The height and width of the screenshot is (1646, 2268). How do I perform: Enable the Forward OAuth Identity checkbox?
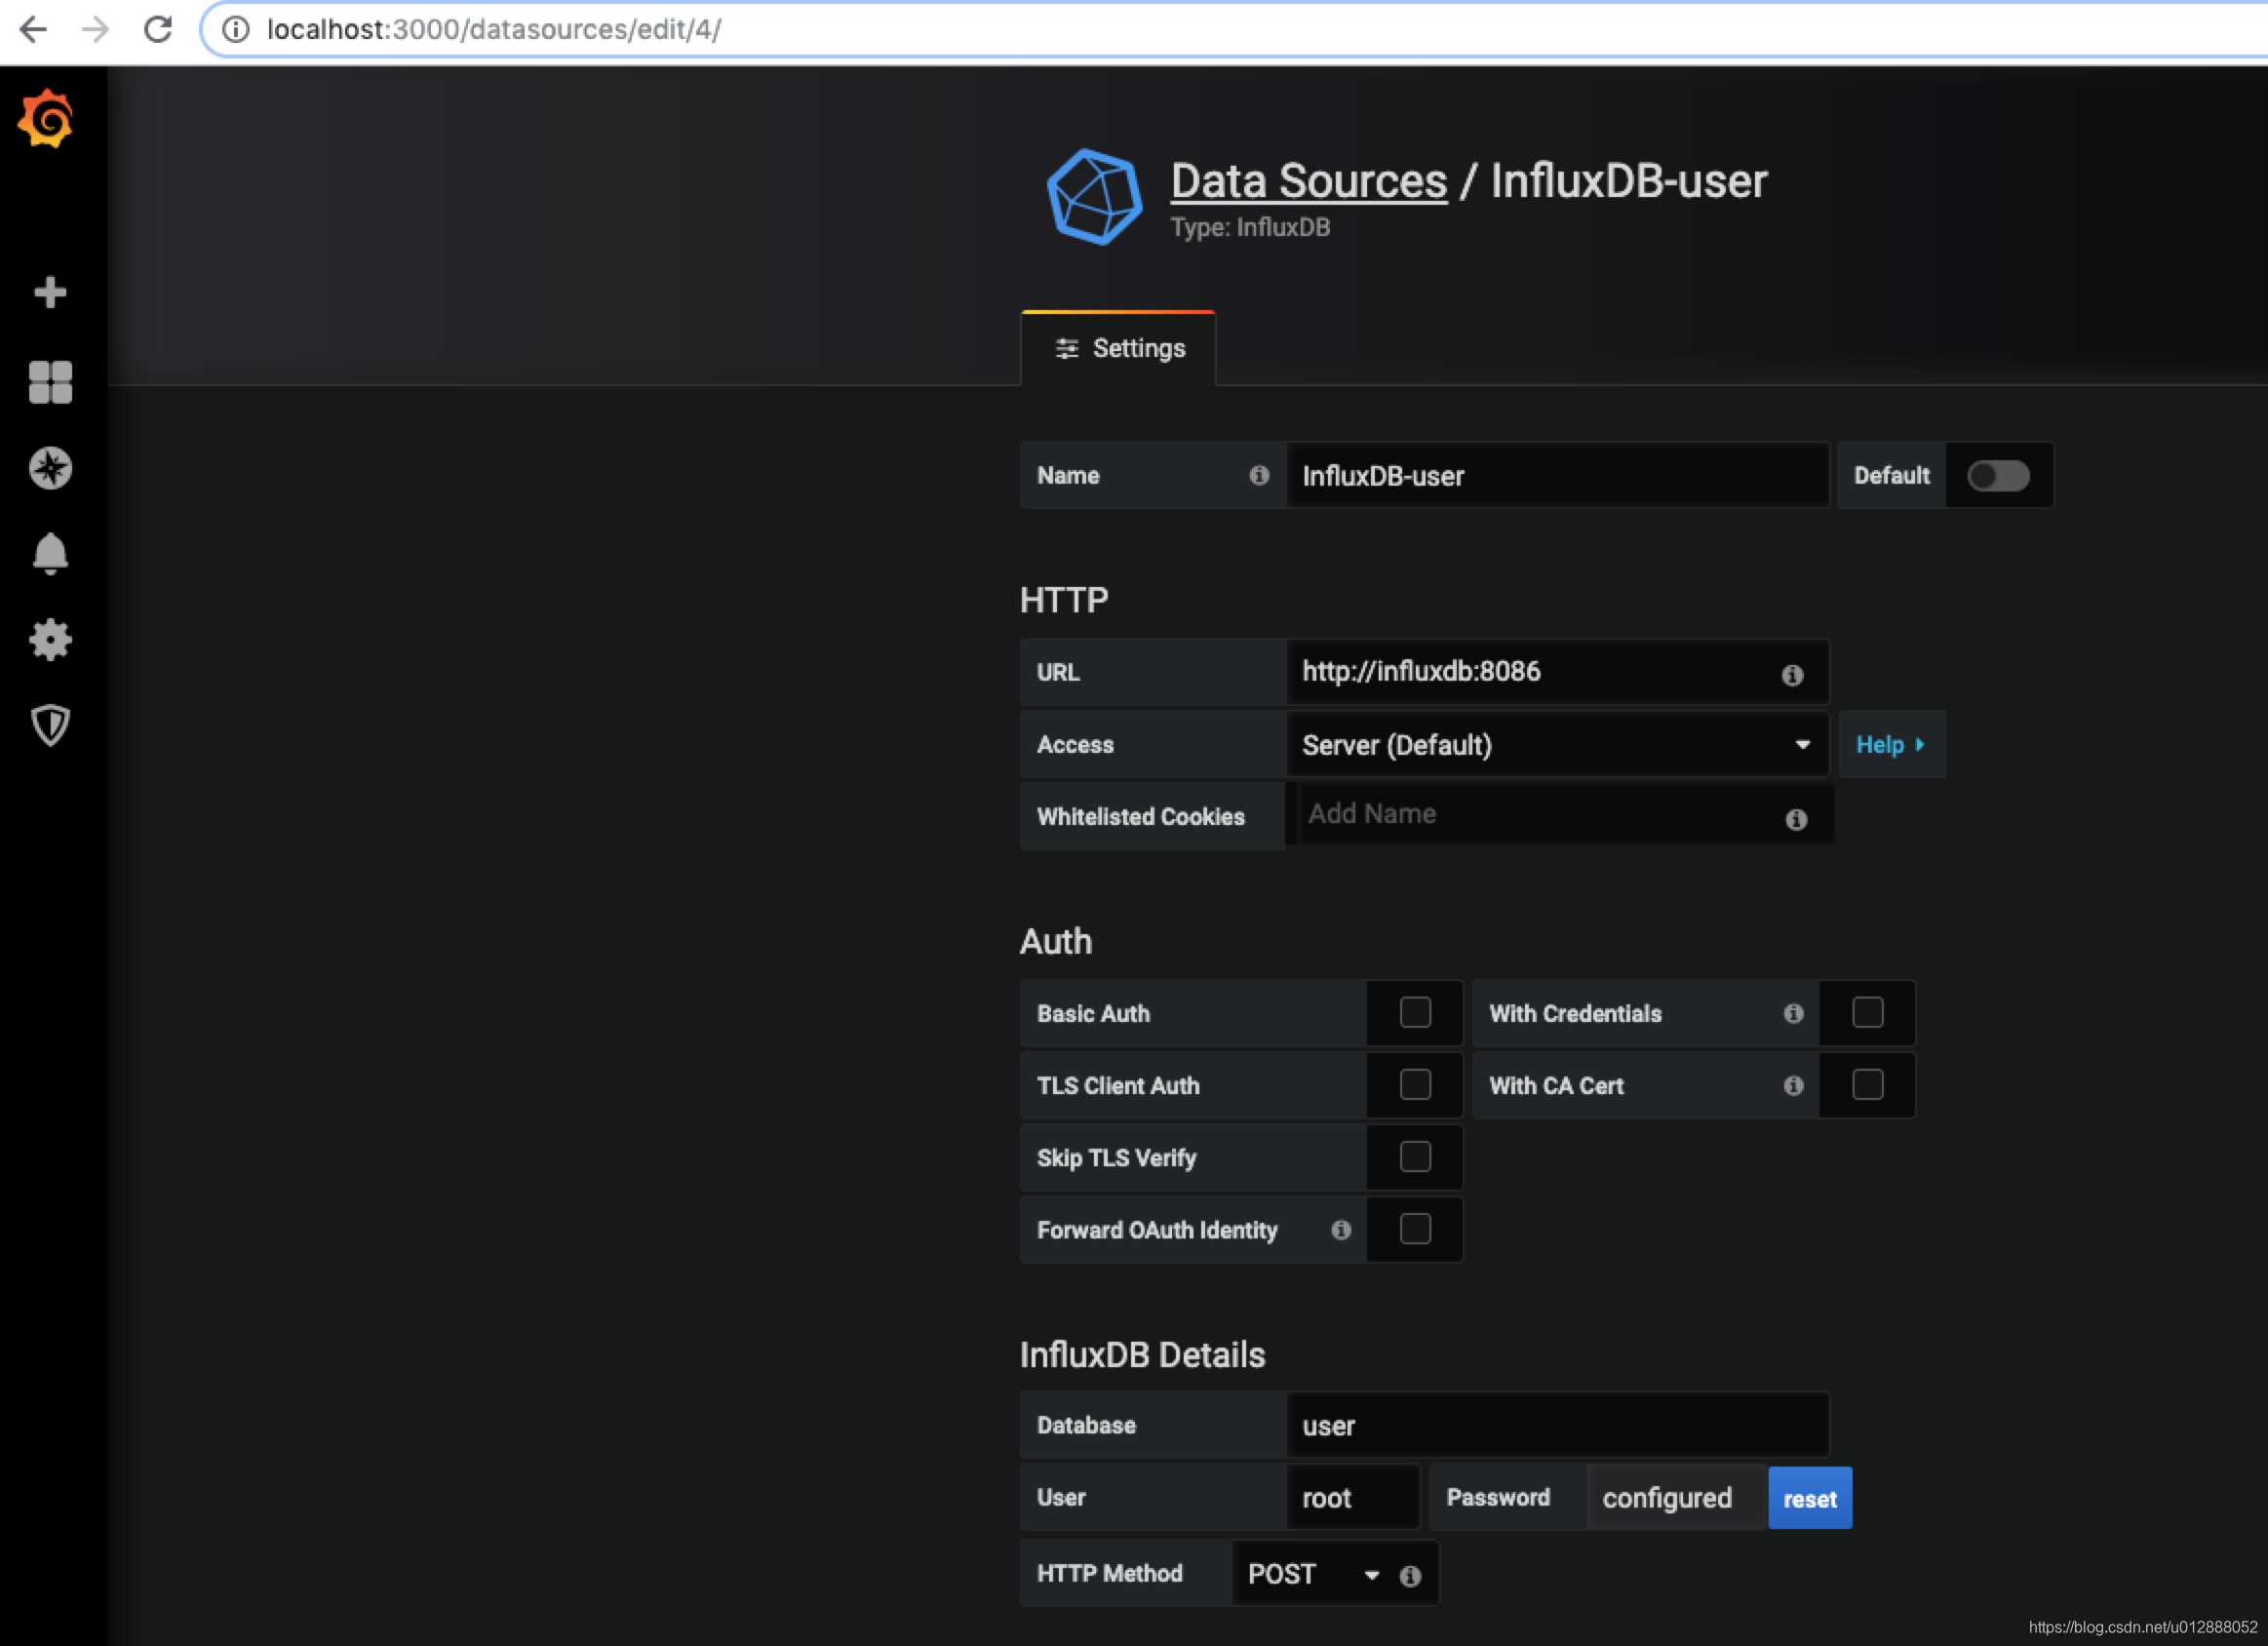1415,1229
